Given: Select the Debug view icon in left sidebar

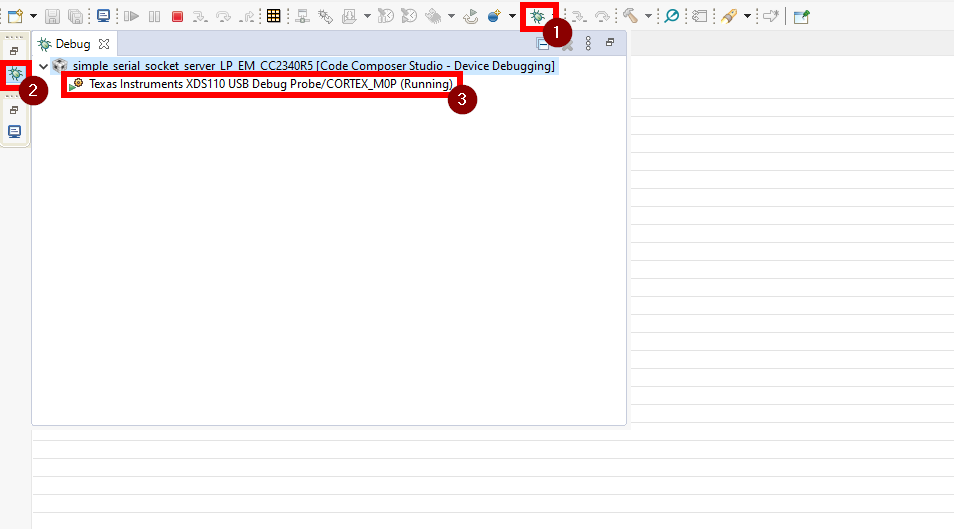Looking at the screenshot, I should pos(15,75).
